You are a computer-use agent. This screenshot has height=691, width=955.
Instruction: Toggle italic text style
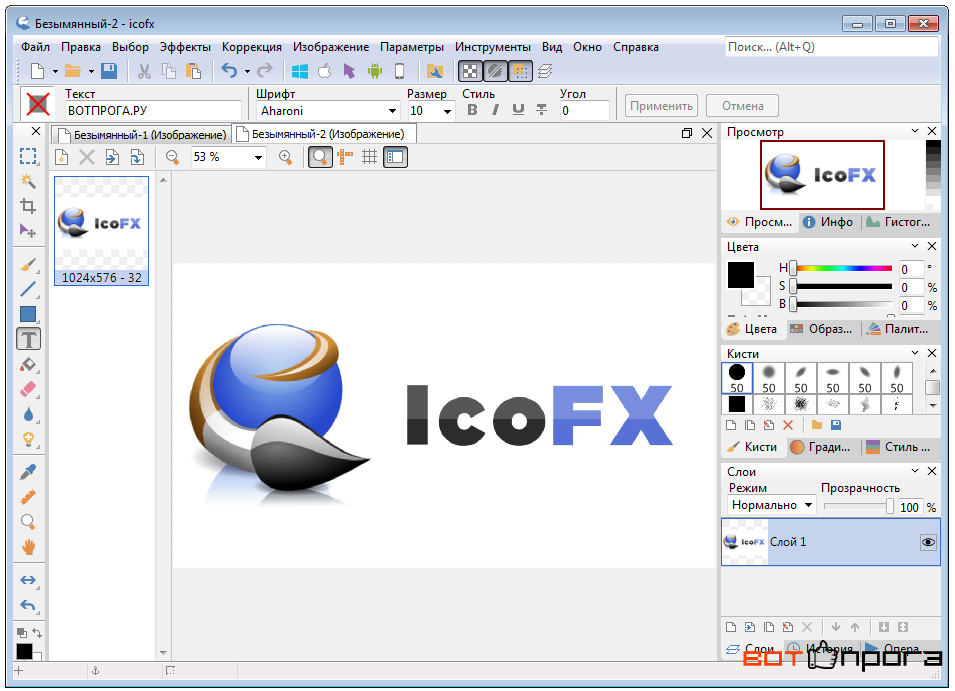click(x=495, y=110)
